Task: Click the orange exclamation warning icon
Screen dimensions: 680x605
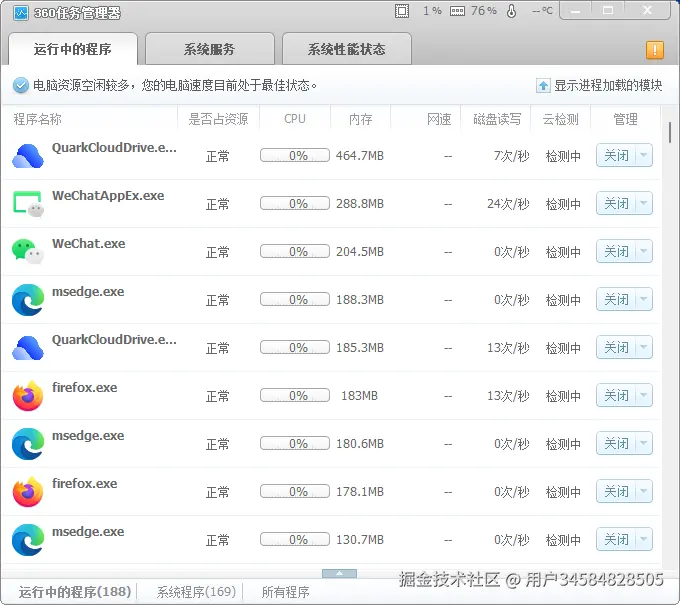Action: [x=654, y=50]
